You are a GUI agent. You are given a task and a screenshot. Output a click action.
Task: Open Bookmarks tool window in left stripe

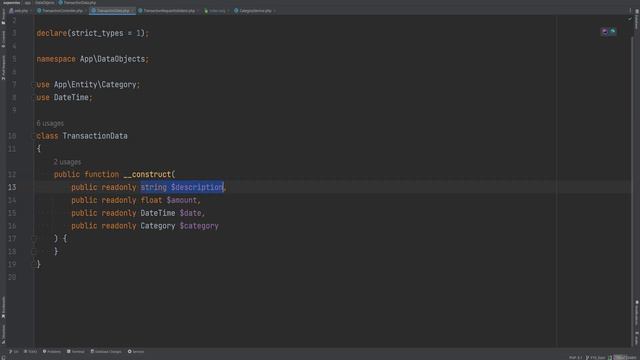tap(3, 307)
